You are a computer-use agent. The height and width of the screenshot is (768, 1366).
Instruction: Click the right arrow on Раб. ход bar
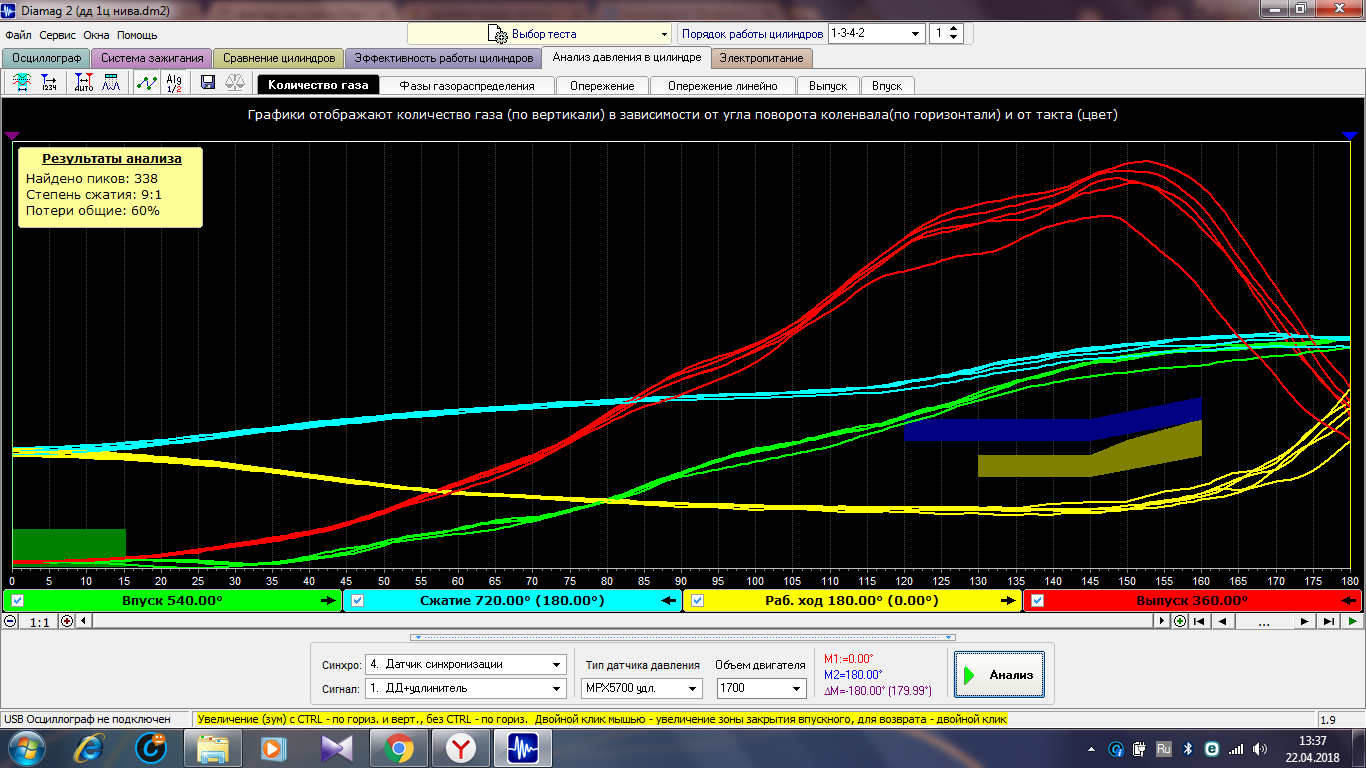pos(1007,601)
